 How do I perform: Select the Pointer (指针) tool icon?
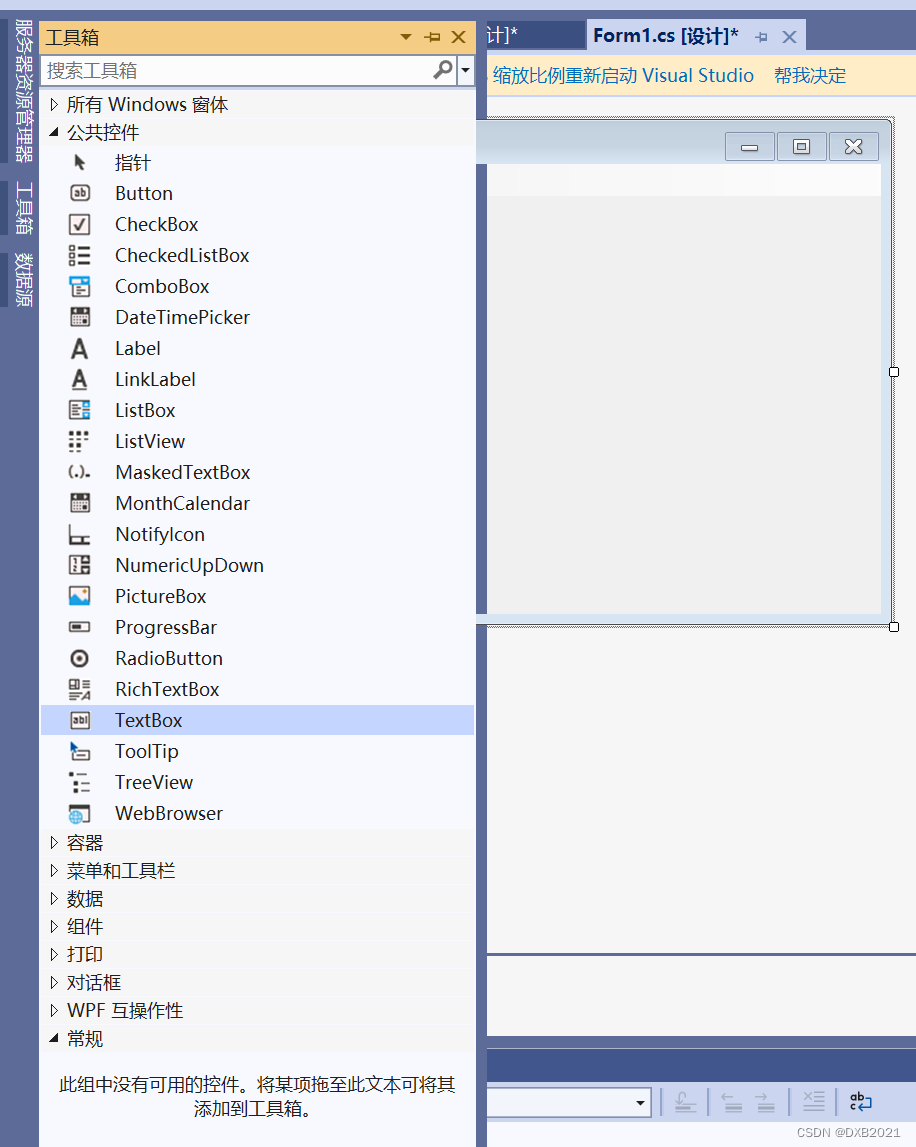[x=80, y=162]
